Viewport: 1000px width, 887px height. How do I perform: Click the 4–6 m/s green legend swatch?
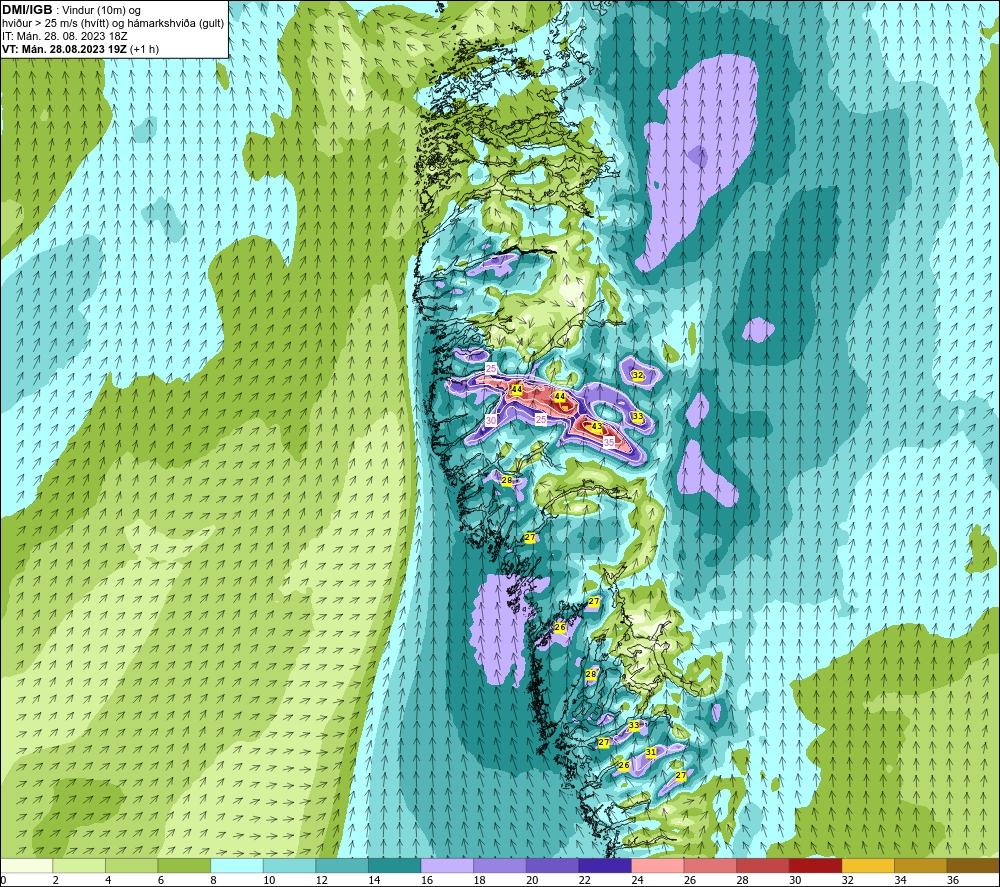click(131, 865)
